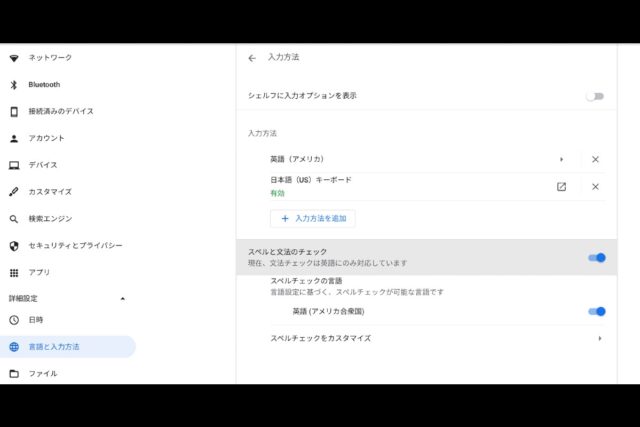
Task: Click the magnifier icon for 検索エンジン
Action: coord(14,218)
